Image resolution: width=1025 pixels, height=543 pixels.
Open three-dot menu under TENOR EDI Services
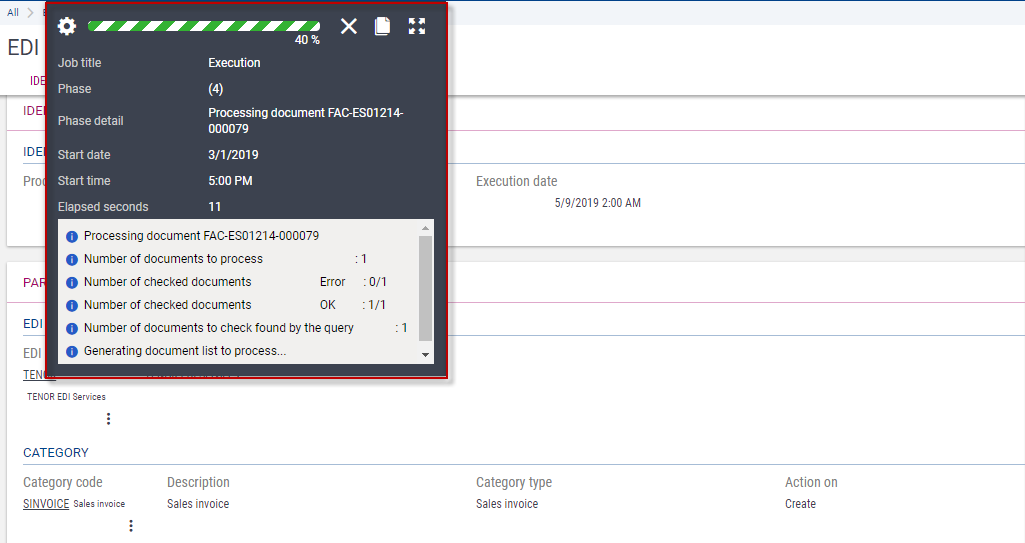click(x=109, y=419)
